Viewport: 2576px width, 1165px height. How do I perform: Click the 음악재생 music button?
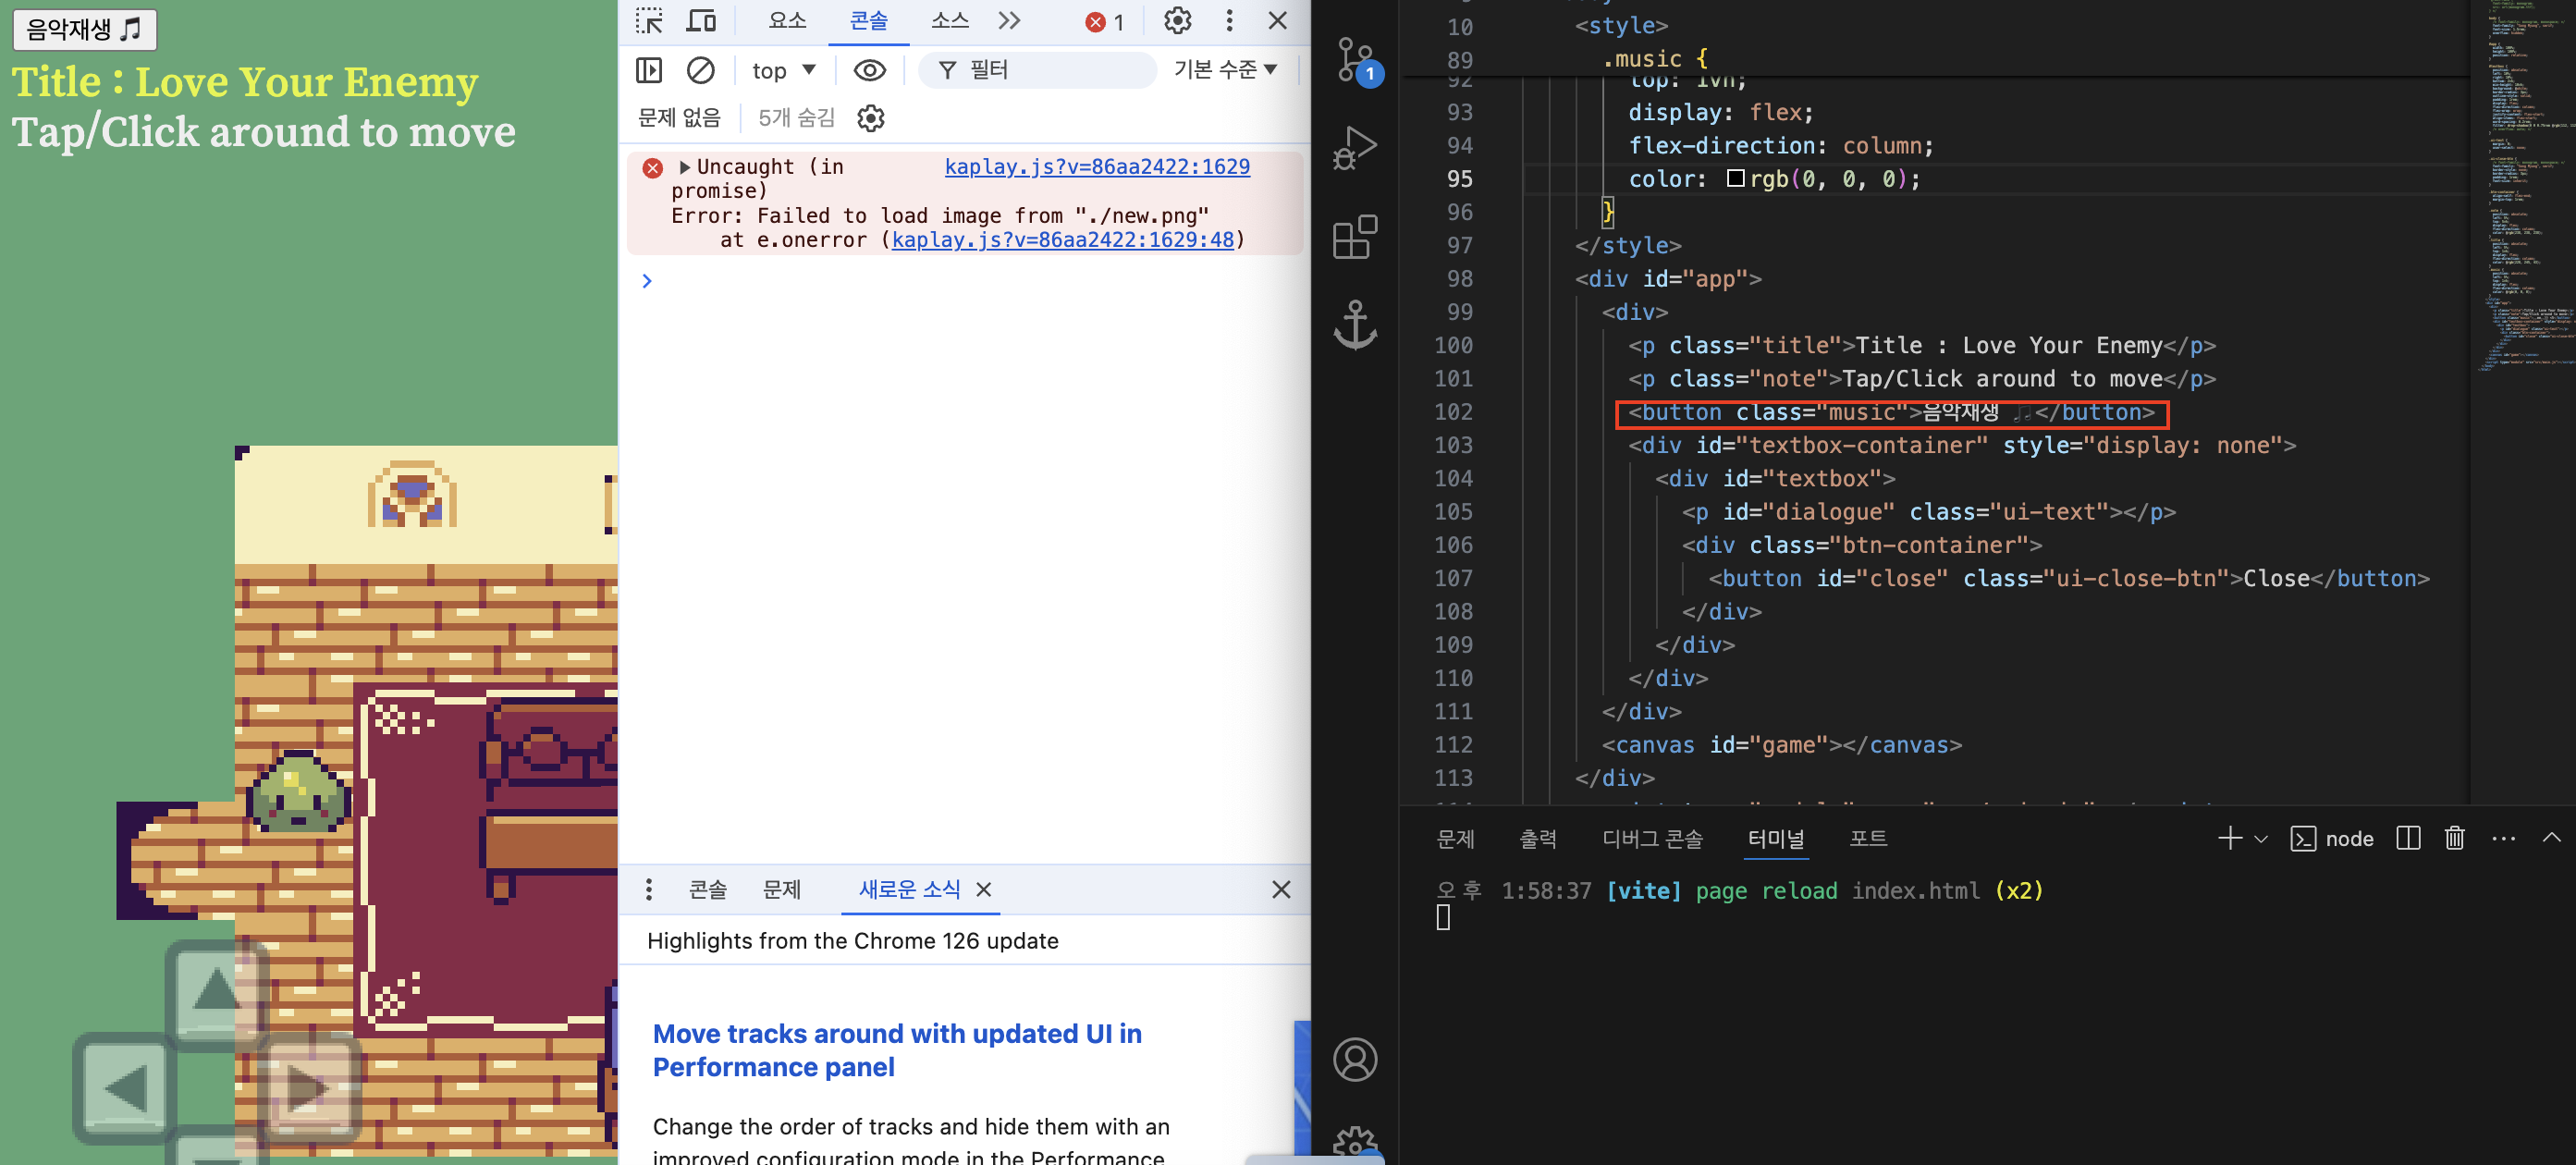(x=84, y=29)
